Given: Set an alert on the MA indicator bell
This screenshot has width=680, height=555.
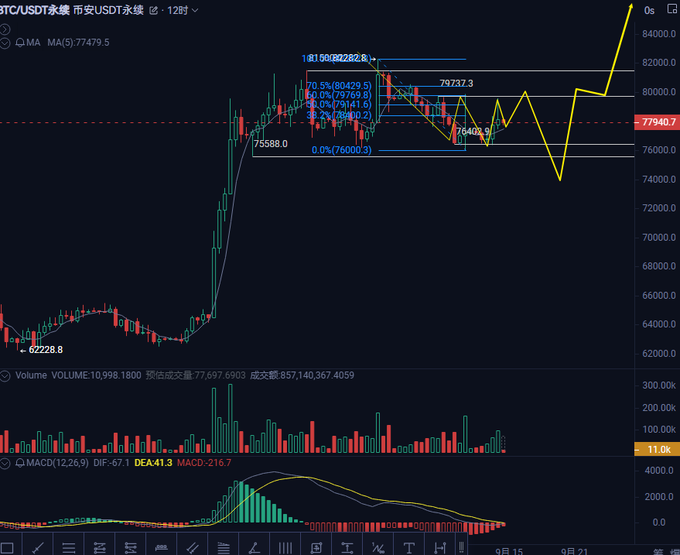Looking at the screenshot, I should click(x=20, y=42).
